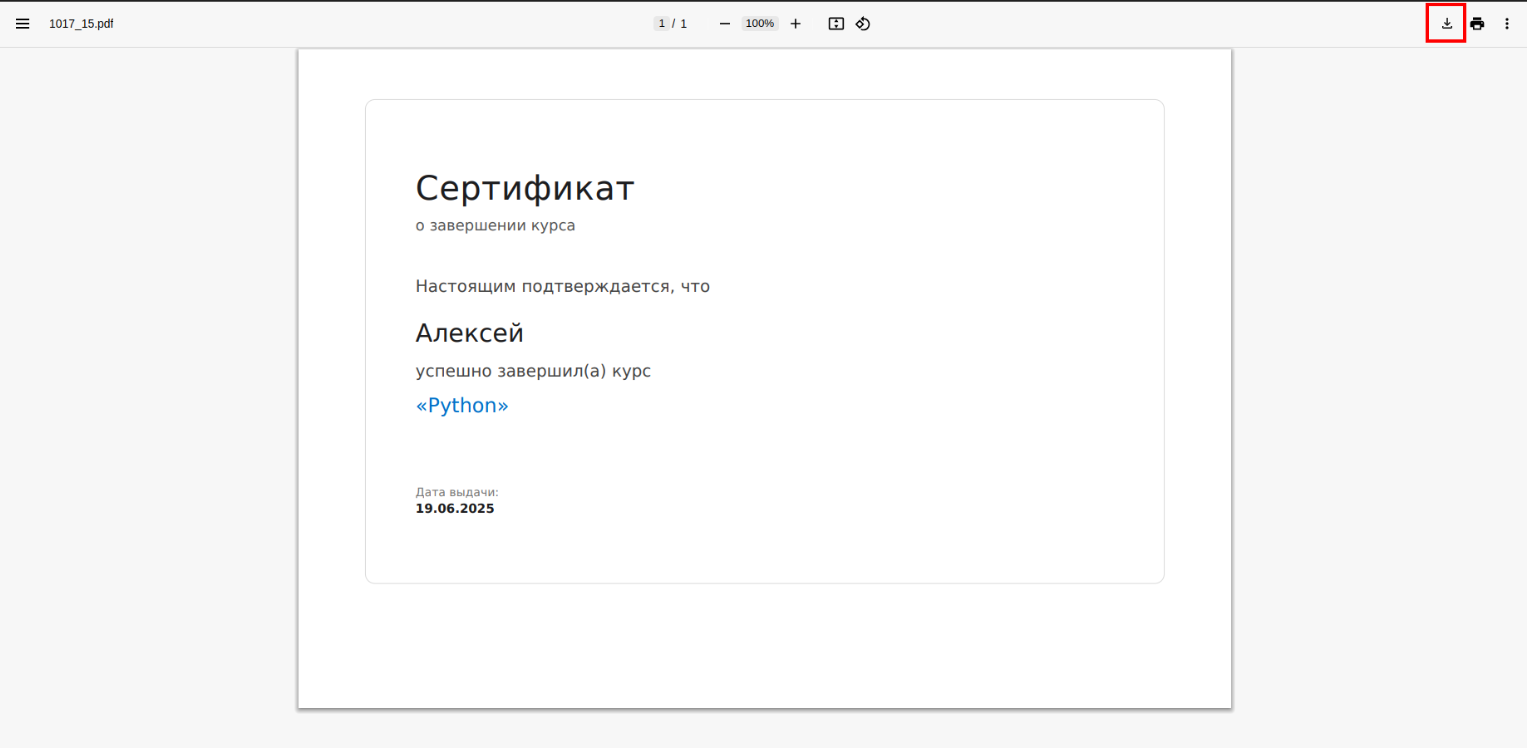Viewport: 1527px width, 748px height.
Task: Click the 1017_15.pdf file name
Action: tap(81, 24)
